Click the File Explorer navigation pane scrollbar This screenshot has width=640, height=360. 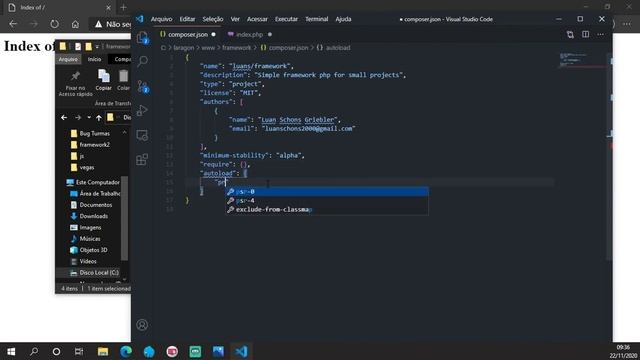(x=124, y=218)
